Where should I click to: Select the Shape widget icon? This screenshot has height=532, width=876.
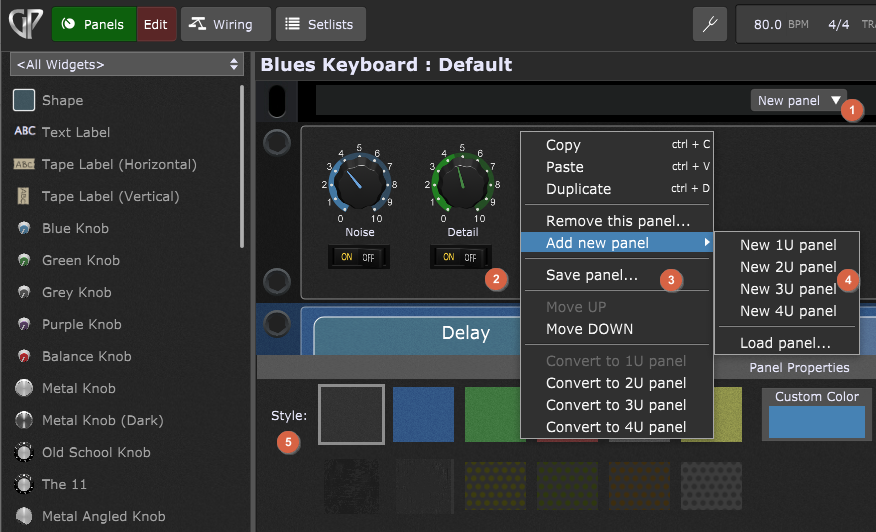pos(24,100)
